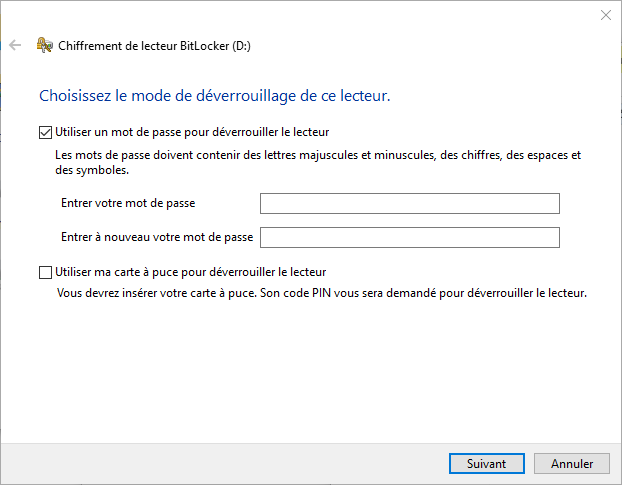Focus the 'Entrer votre mot de passe' field
The height and width of the screenshot is (485, 622).
coord(410,203)
